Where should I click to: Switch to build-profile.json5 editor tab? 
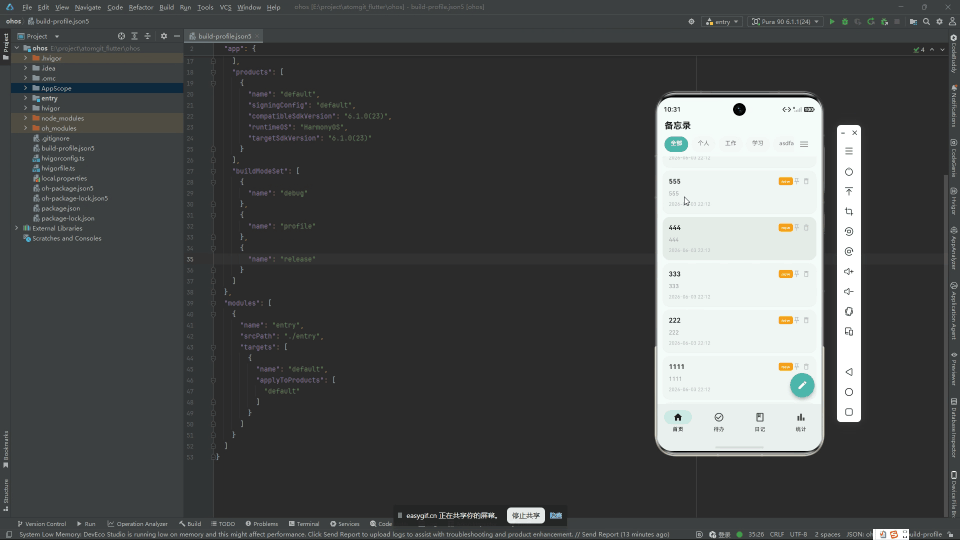pos(224,36)
